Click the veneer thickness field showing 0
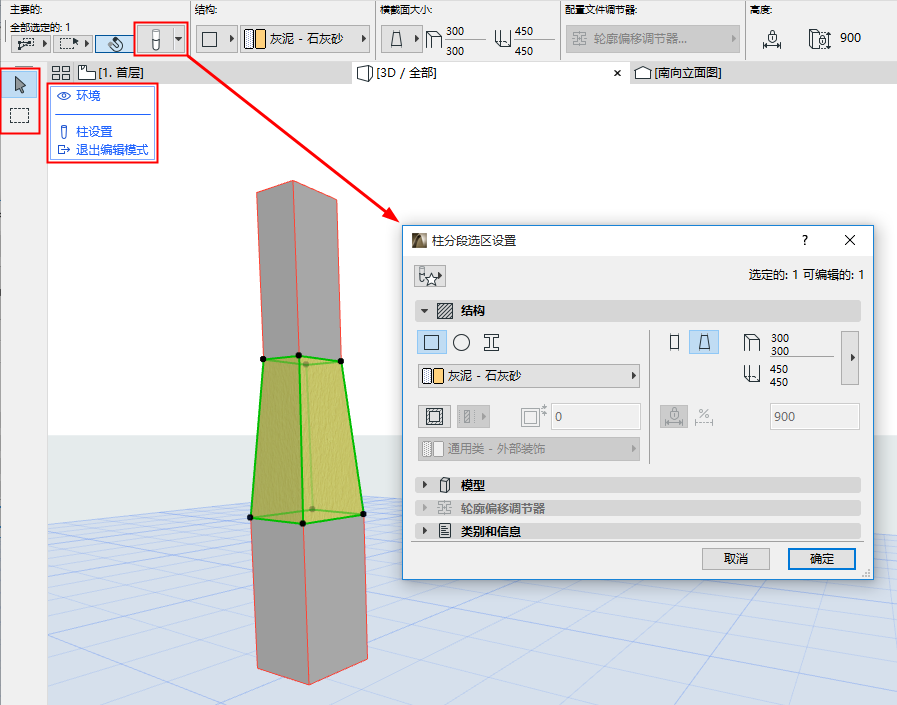The width and height of the screenshot is (897, 705). 596,417
